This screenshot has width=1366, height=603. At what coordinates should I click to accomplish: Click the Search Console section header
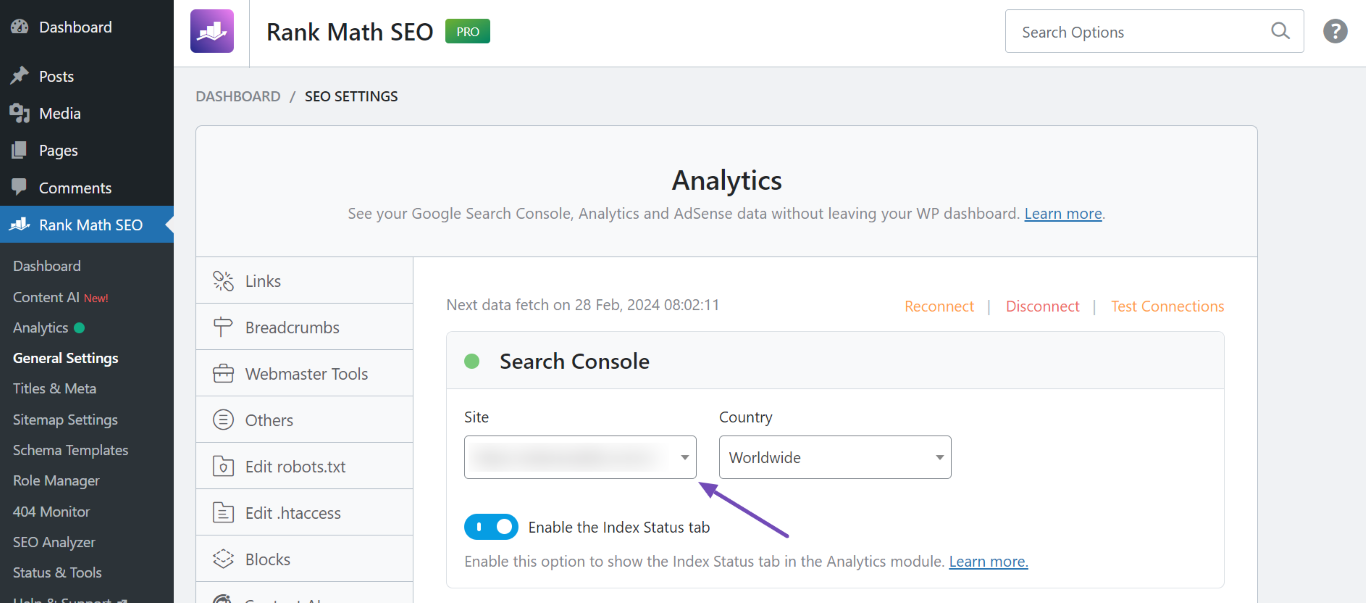point(835,361)
